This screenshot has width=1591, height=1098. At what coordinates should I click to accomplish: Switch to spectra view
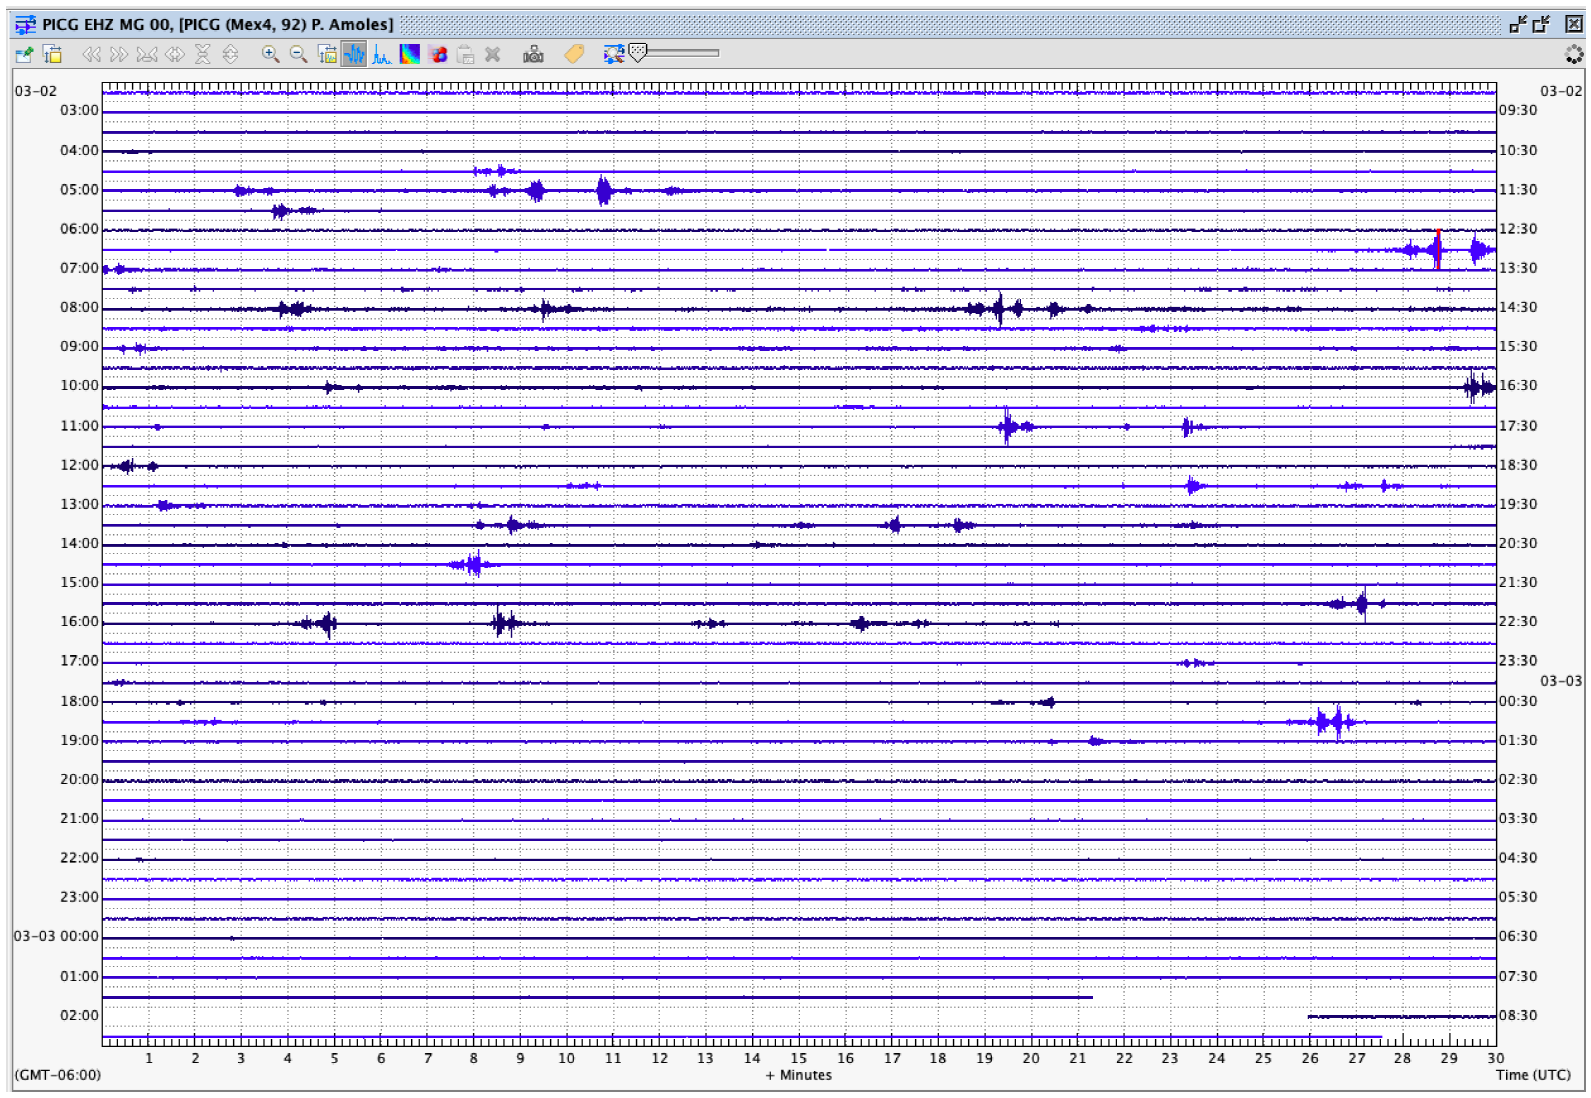click(381, 55)
